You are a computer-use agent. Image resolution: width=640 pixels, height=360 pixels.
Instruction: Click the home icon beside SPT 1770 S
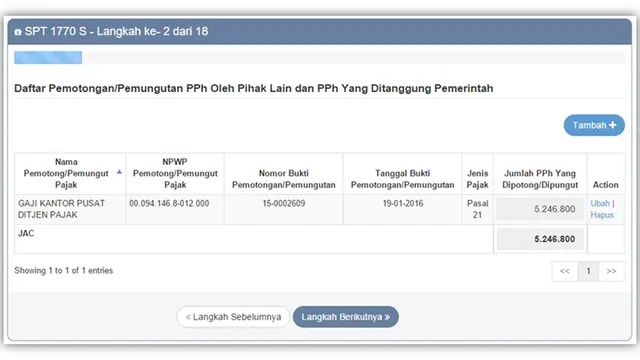[18, 32]
